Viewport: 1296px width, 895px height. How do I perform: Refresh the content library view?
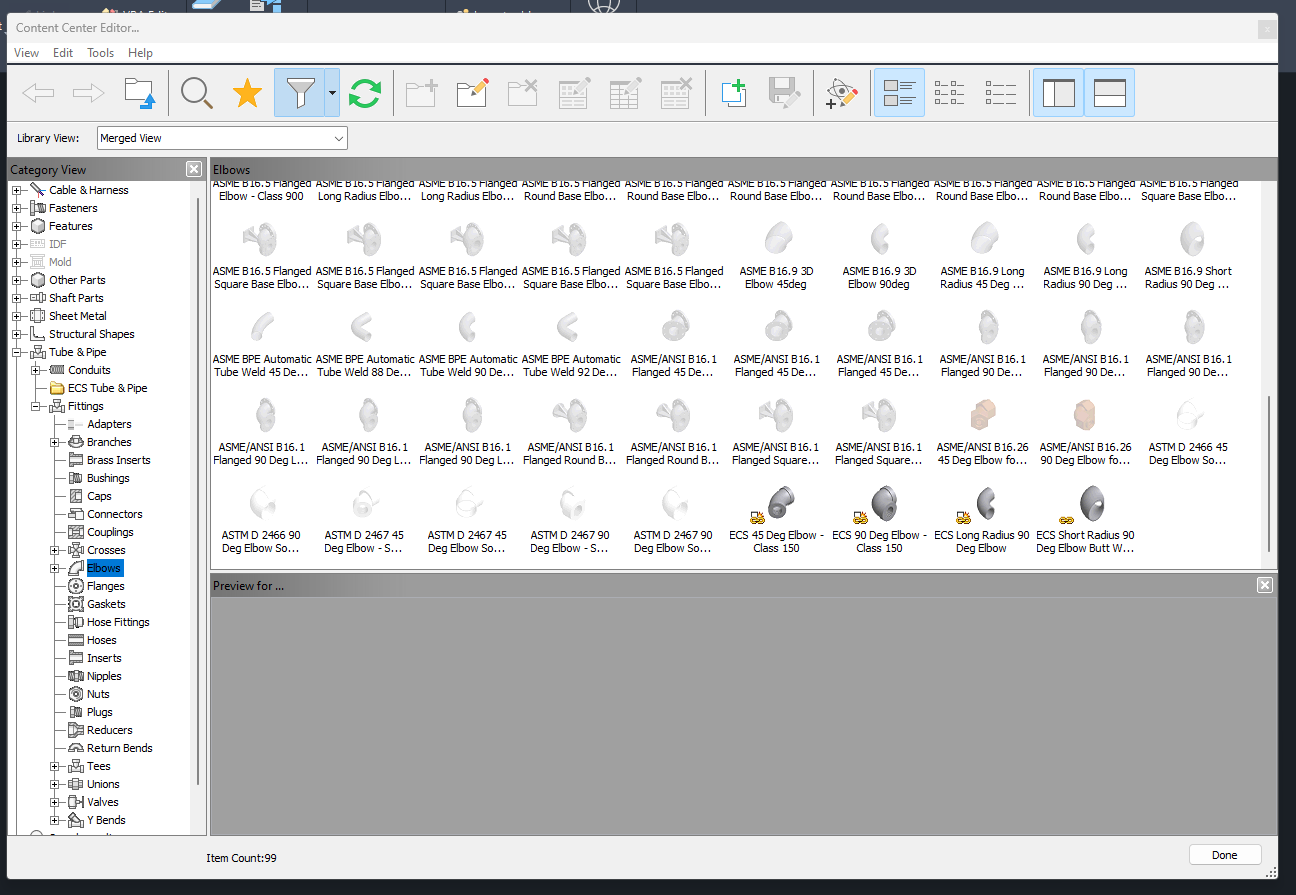pos(365,92)
